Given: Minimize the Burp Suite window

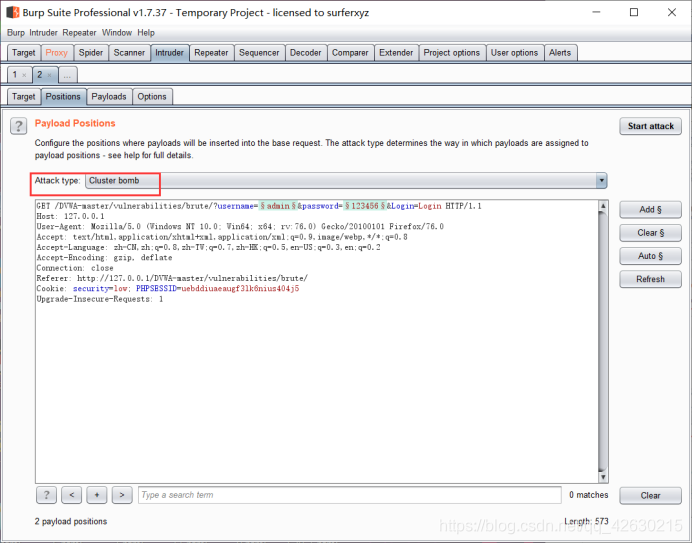Looking at the screenshot, I should [596, 12].
